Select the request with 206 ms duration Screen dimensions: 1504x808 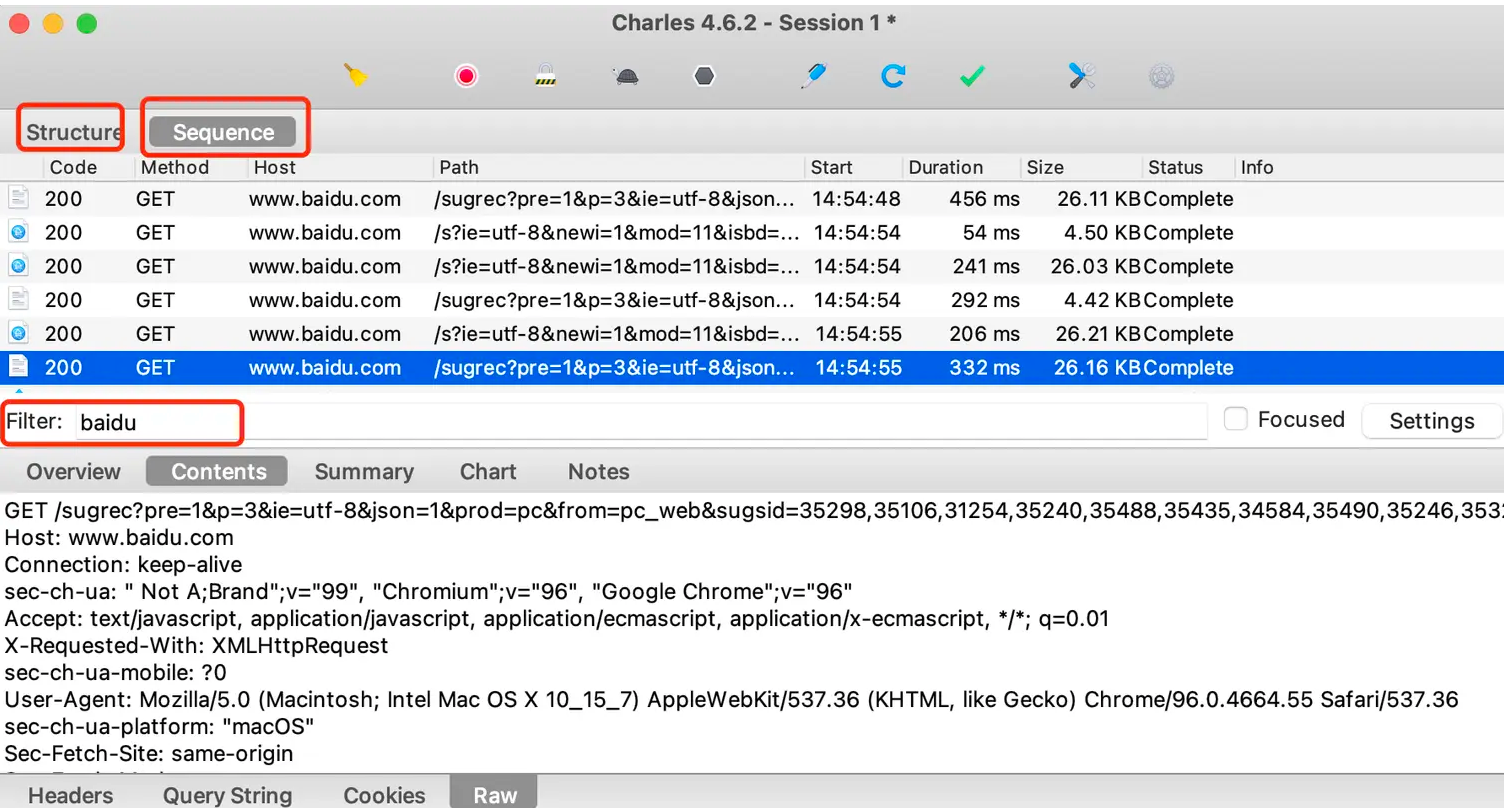752,334
